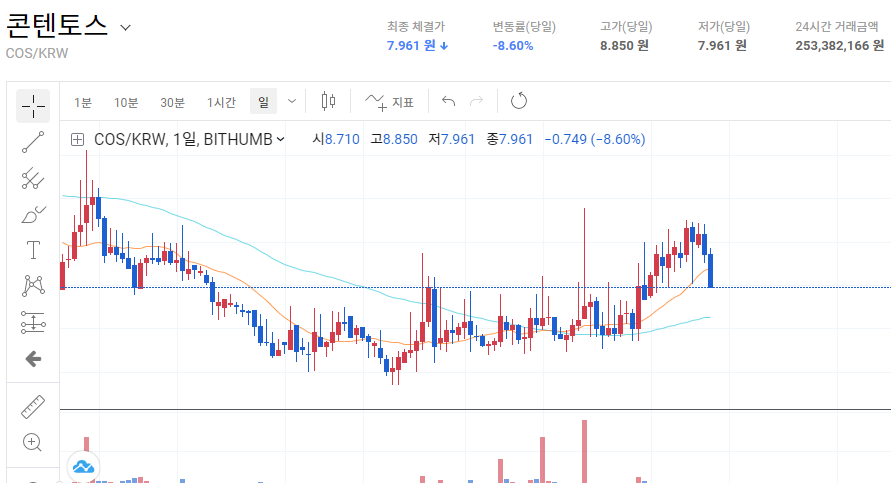Click the close value 종7.961 in legend
The height and width of the screenshot is (483, 891).
coord(510,139)
